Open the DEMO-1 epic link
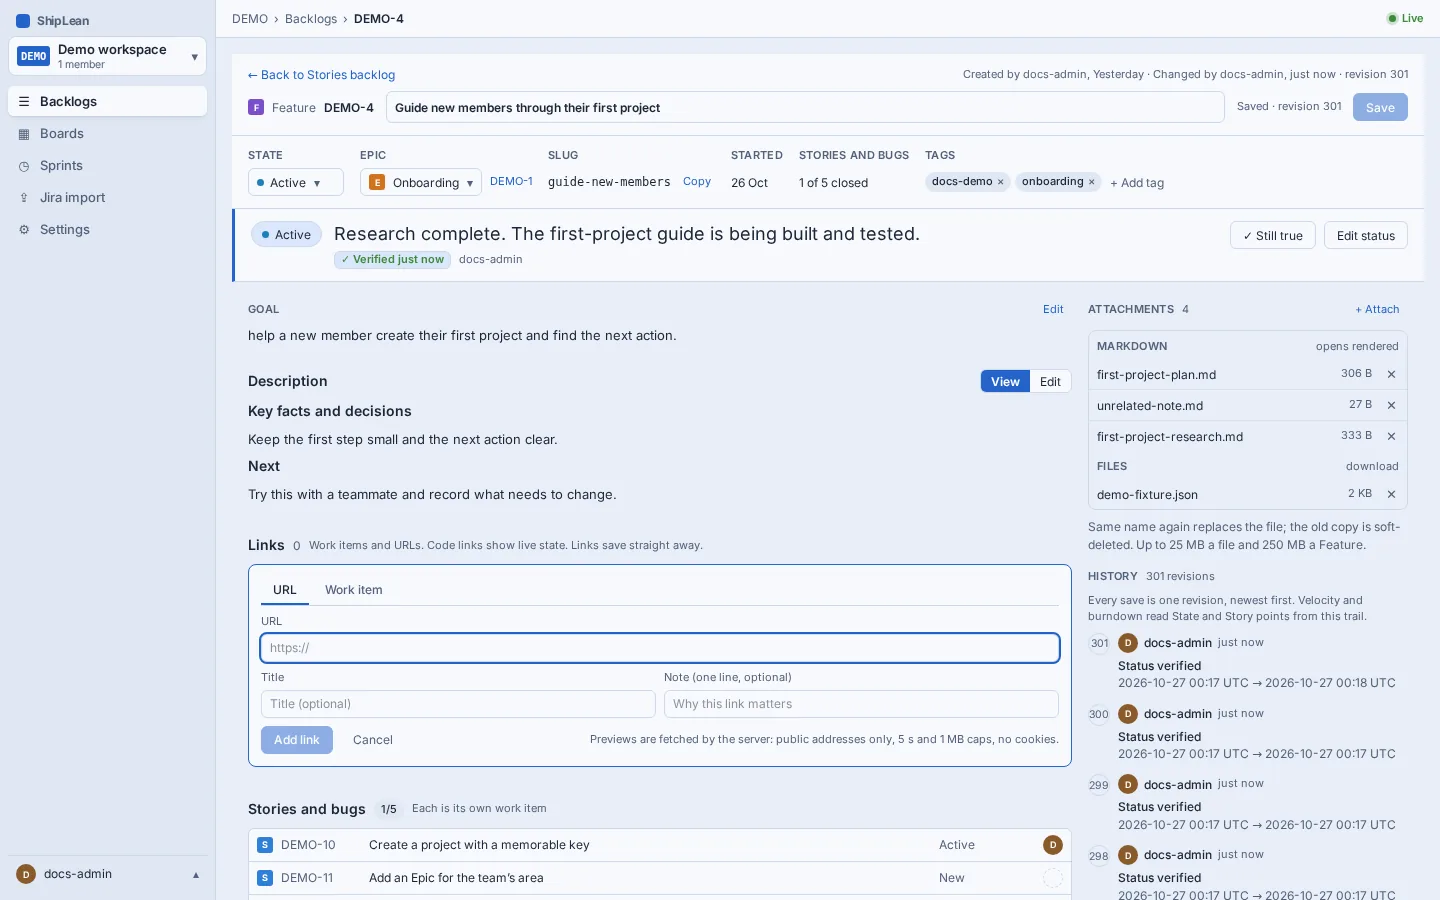The image size is (1440, 900). [x=511, y=181]
